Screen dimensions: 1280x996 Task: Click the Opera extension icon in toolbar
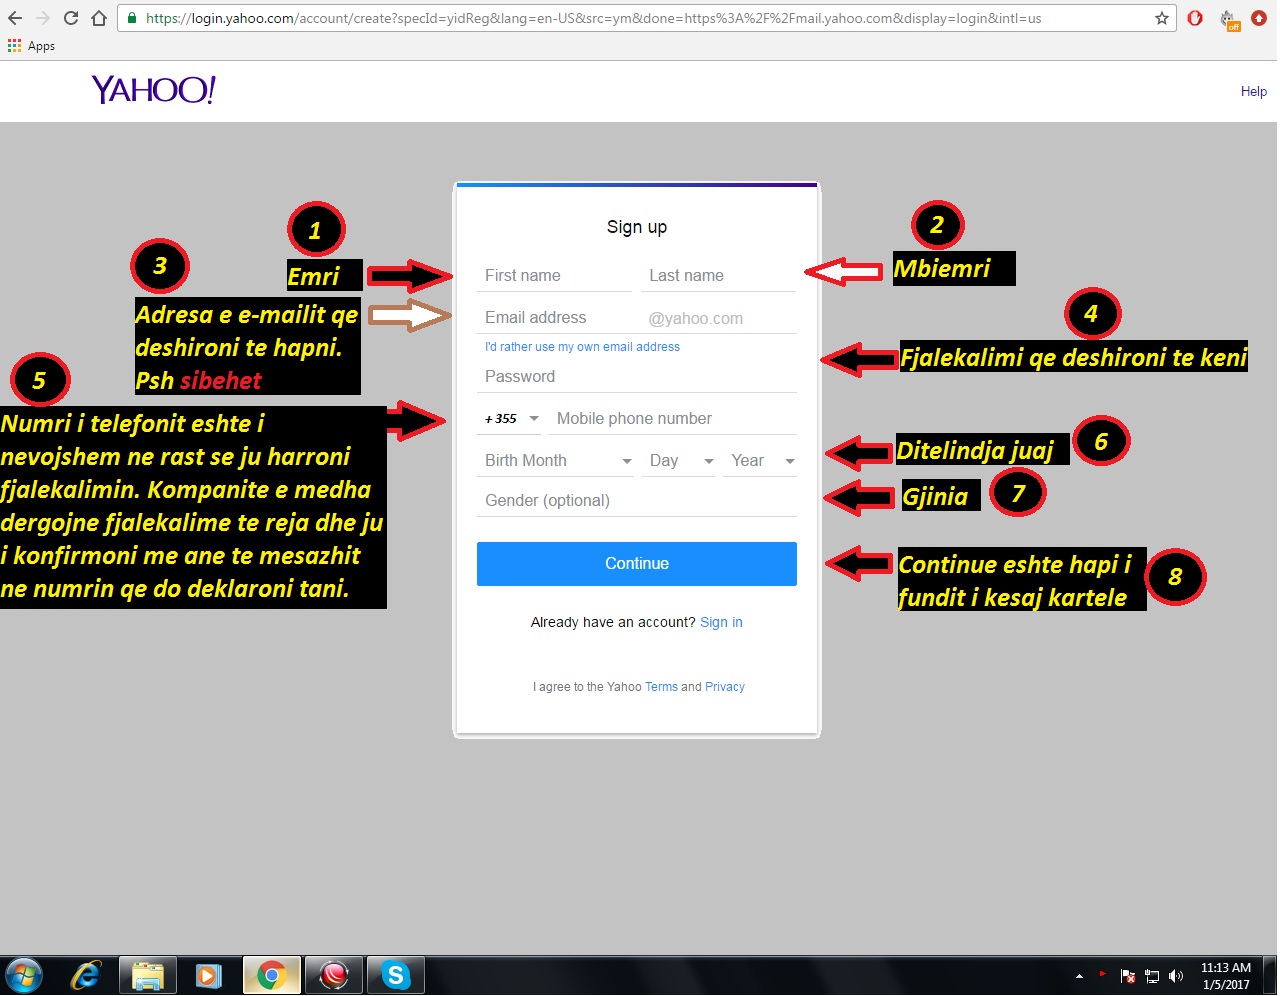click(x=1195, y=18)
